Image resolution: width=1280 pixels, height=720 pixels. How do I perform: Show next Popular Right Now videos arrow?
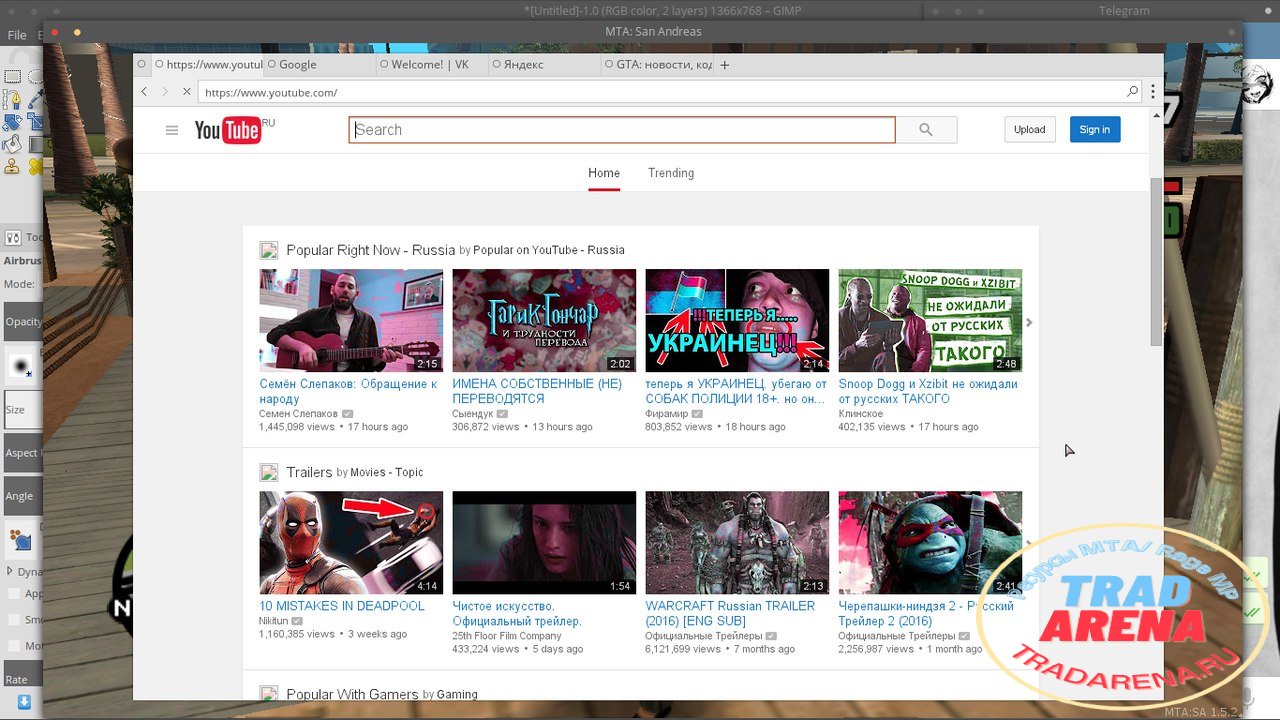(x=1029, y=322)
